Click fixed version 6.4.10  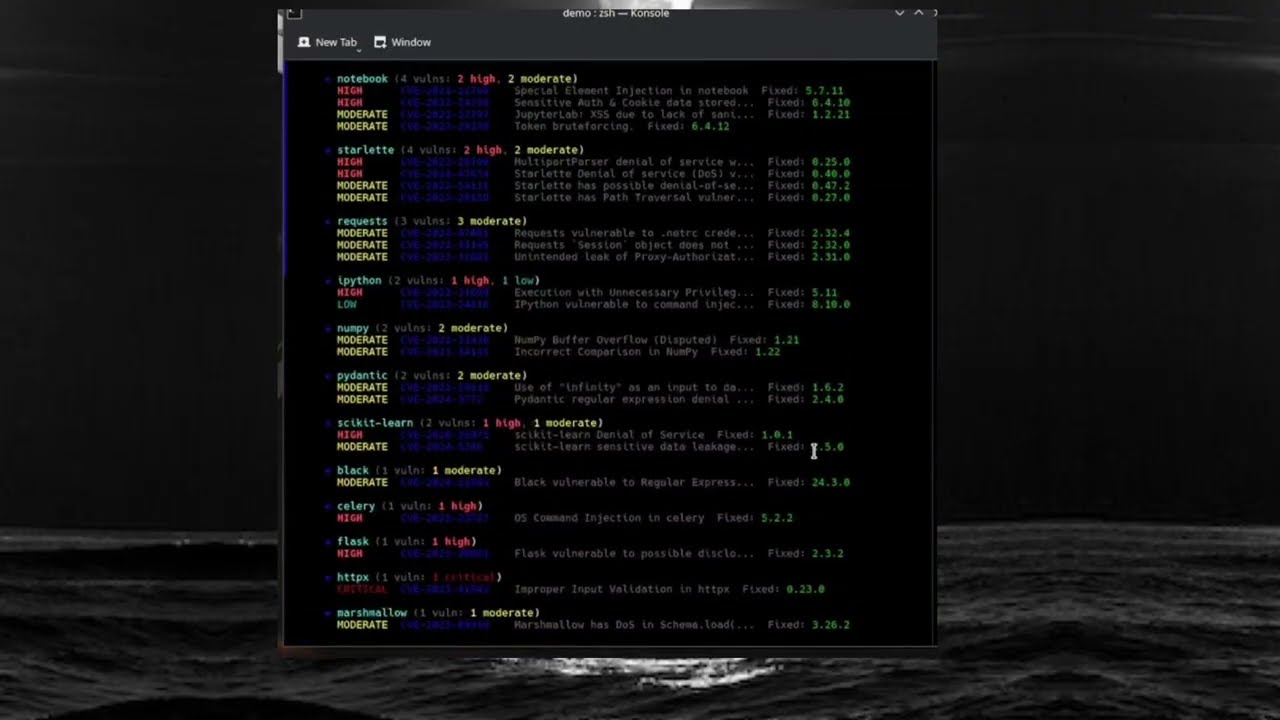(x=831, y=103)
